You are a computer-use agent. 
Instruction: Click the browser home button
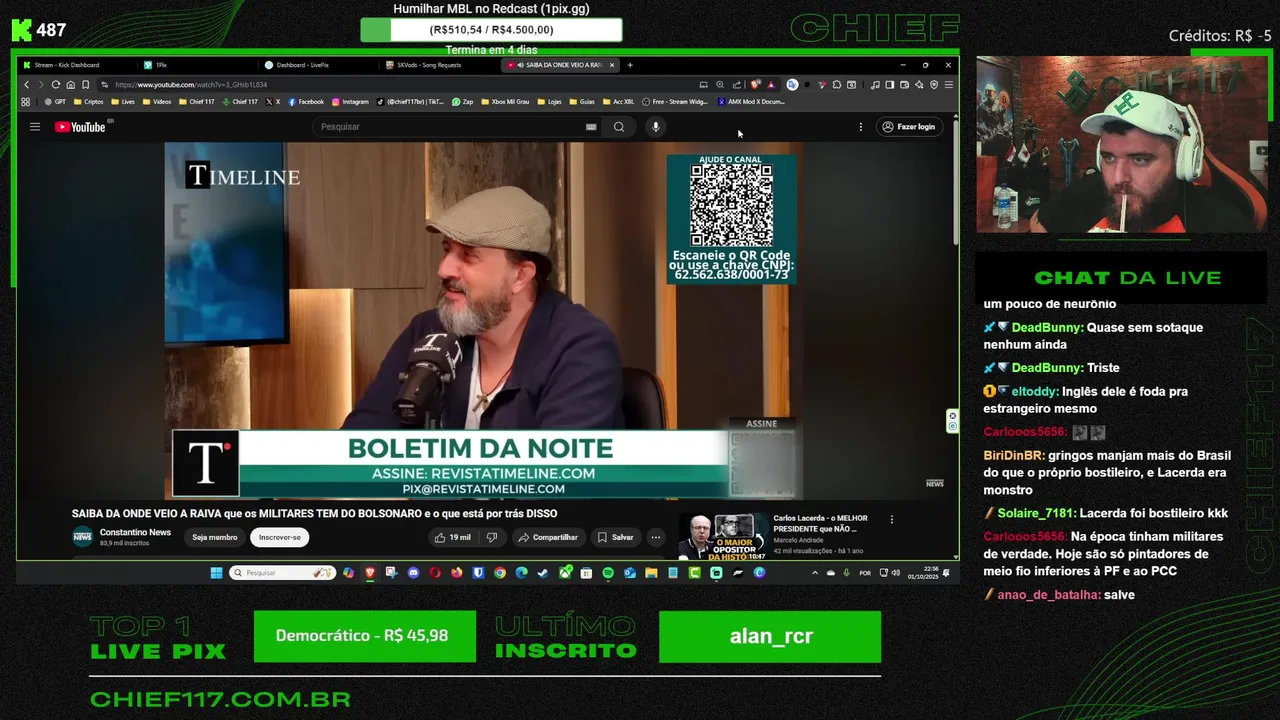pos(70,85)
